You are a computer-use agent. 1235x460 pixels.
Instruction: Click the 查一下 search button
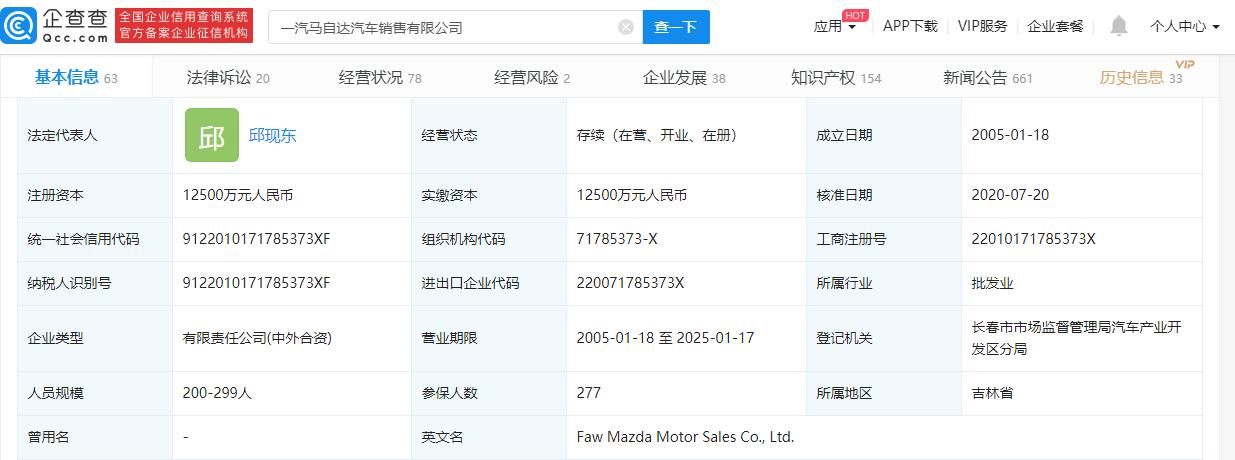click(676, 27)
